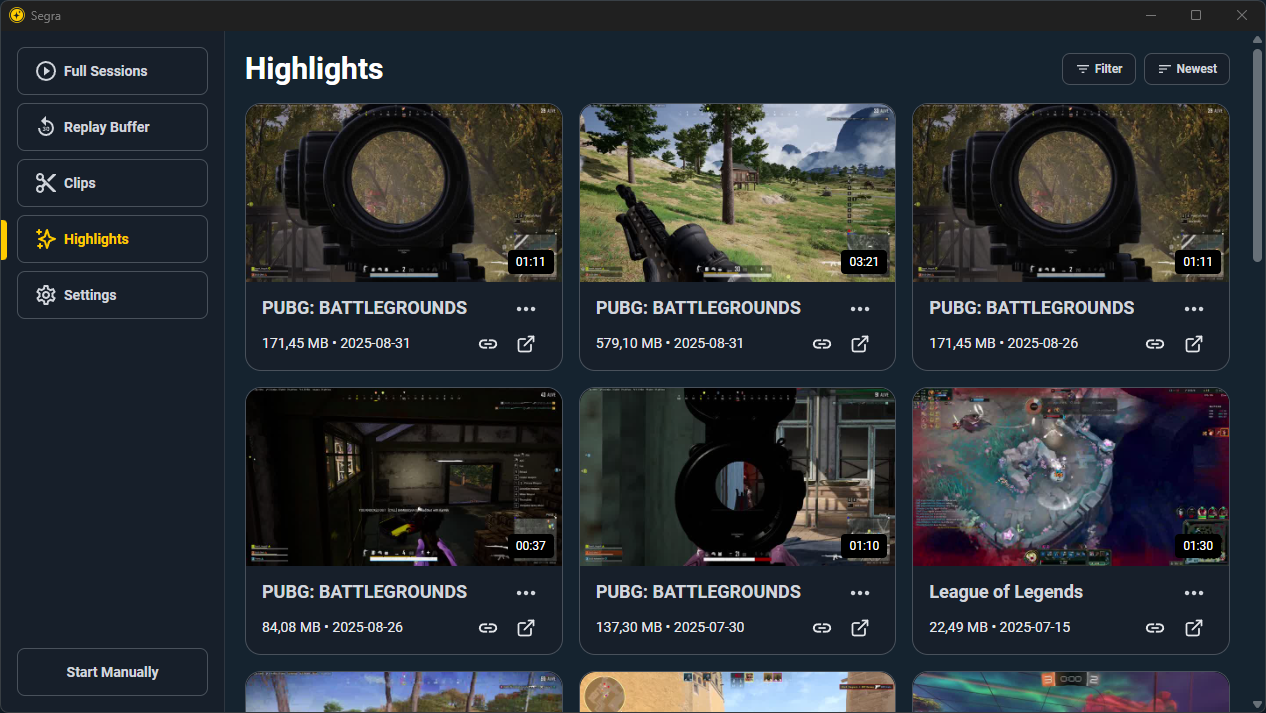Image resolution: width=1266 pixels, height=713 pixels.
Task: Open the Filter dropdown
Action: (1099, 69)
